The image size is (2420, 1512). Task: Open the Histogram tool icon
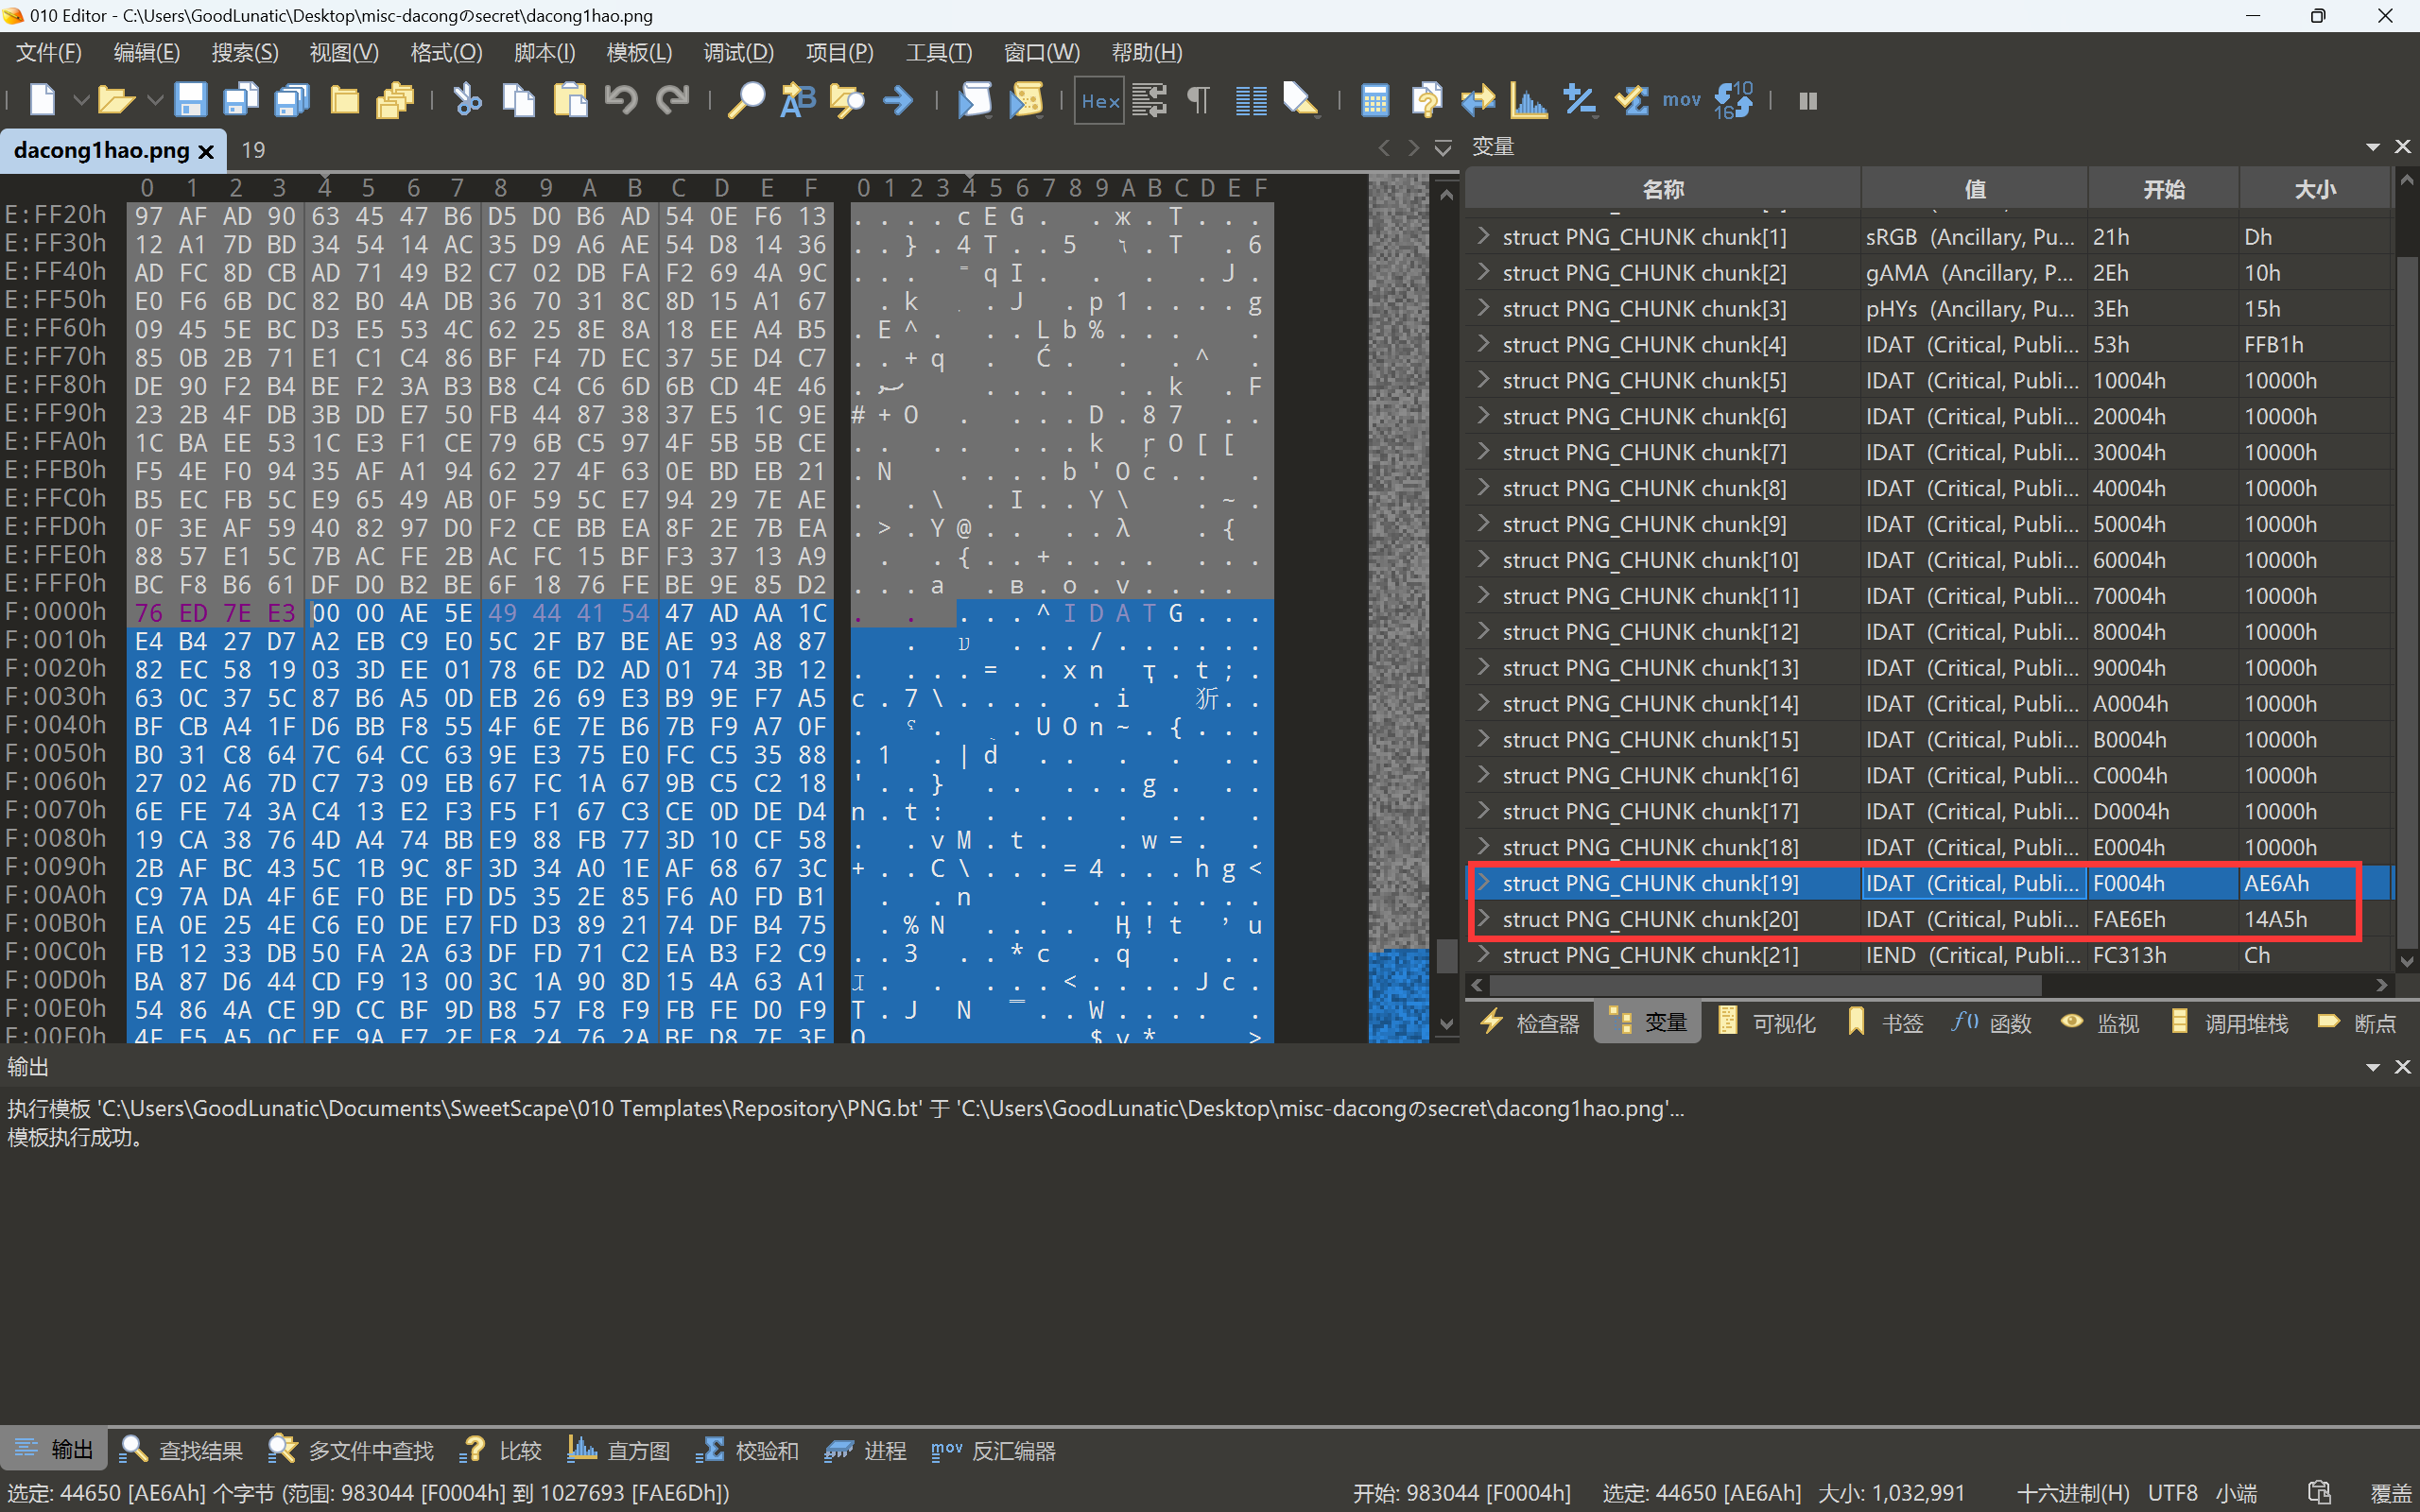[x=1529, y=100]
